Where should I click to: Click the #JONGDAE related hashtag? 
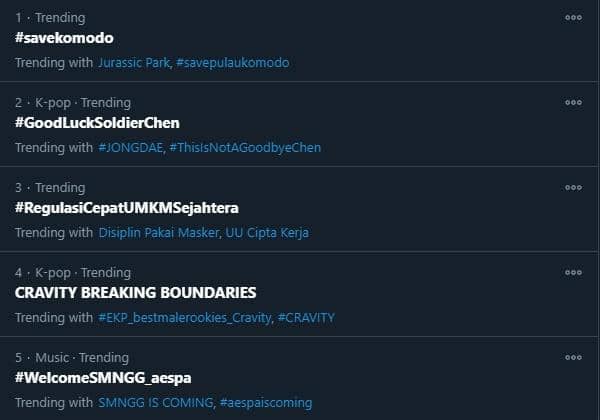pyautogui.click(x=130, y=148)
